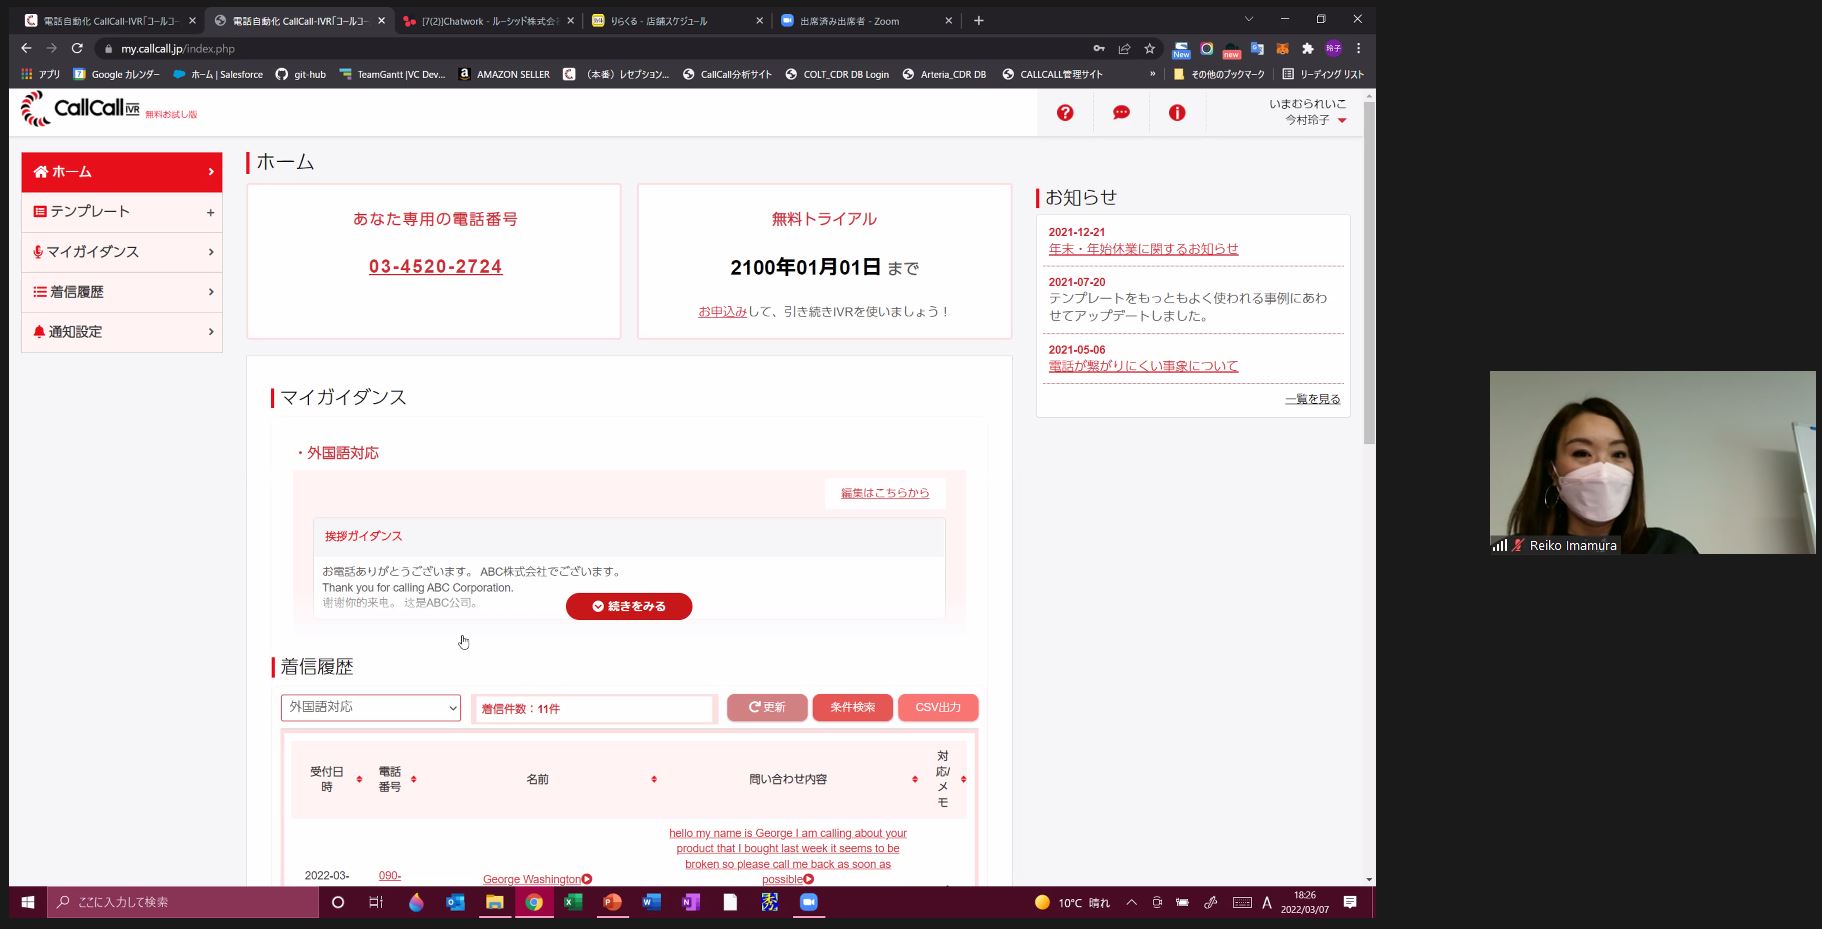
Task: Switch to the りらくる 店舗スケジュール tab
Action: click(677, 20)
